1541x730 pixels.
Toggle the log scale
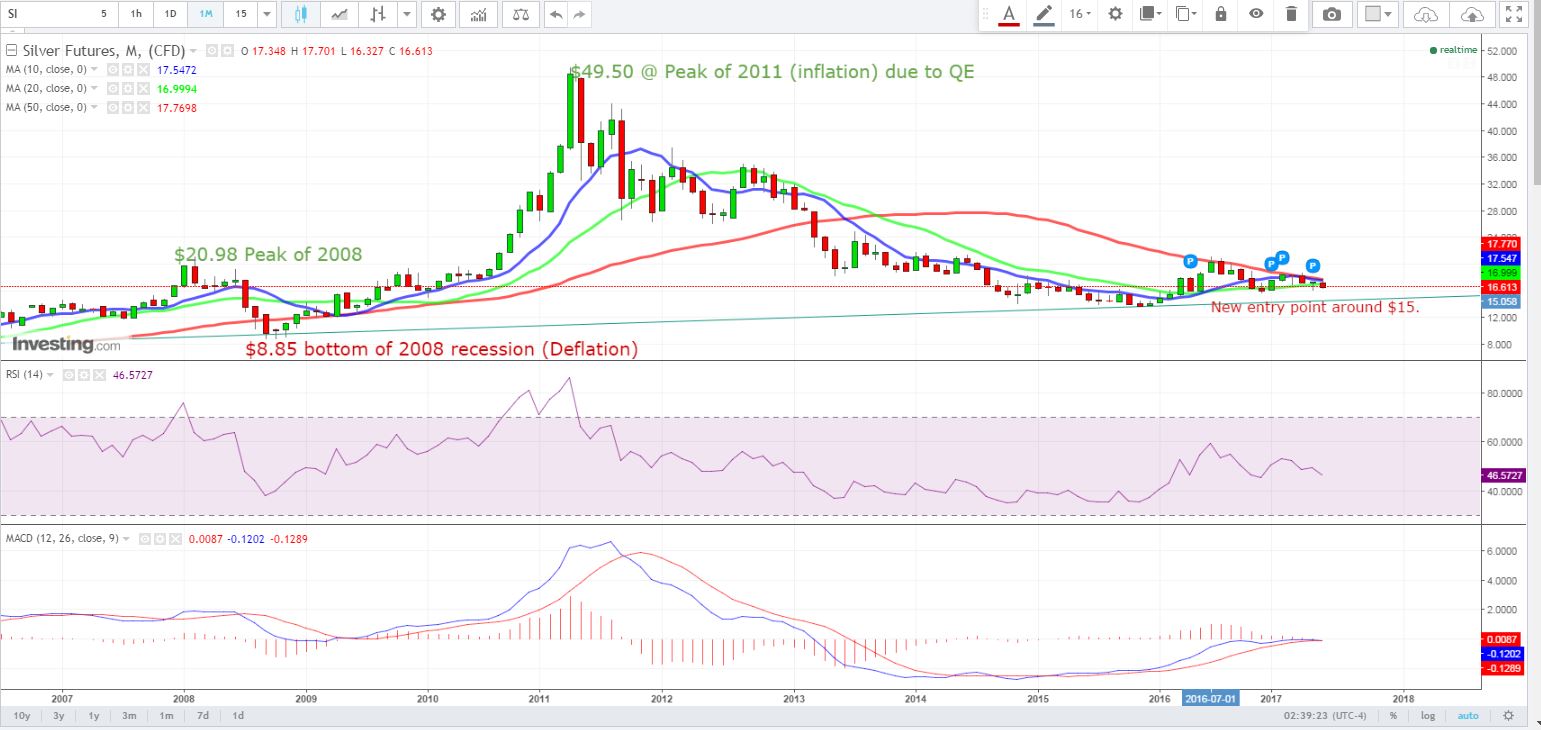click(1427, 716)
